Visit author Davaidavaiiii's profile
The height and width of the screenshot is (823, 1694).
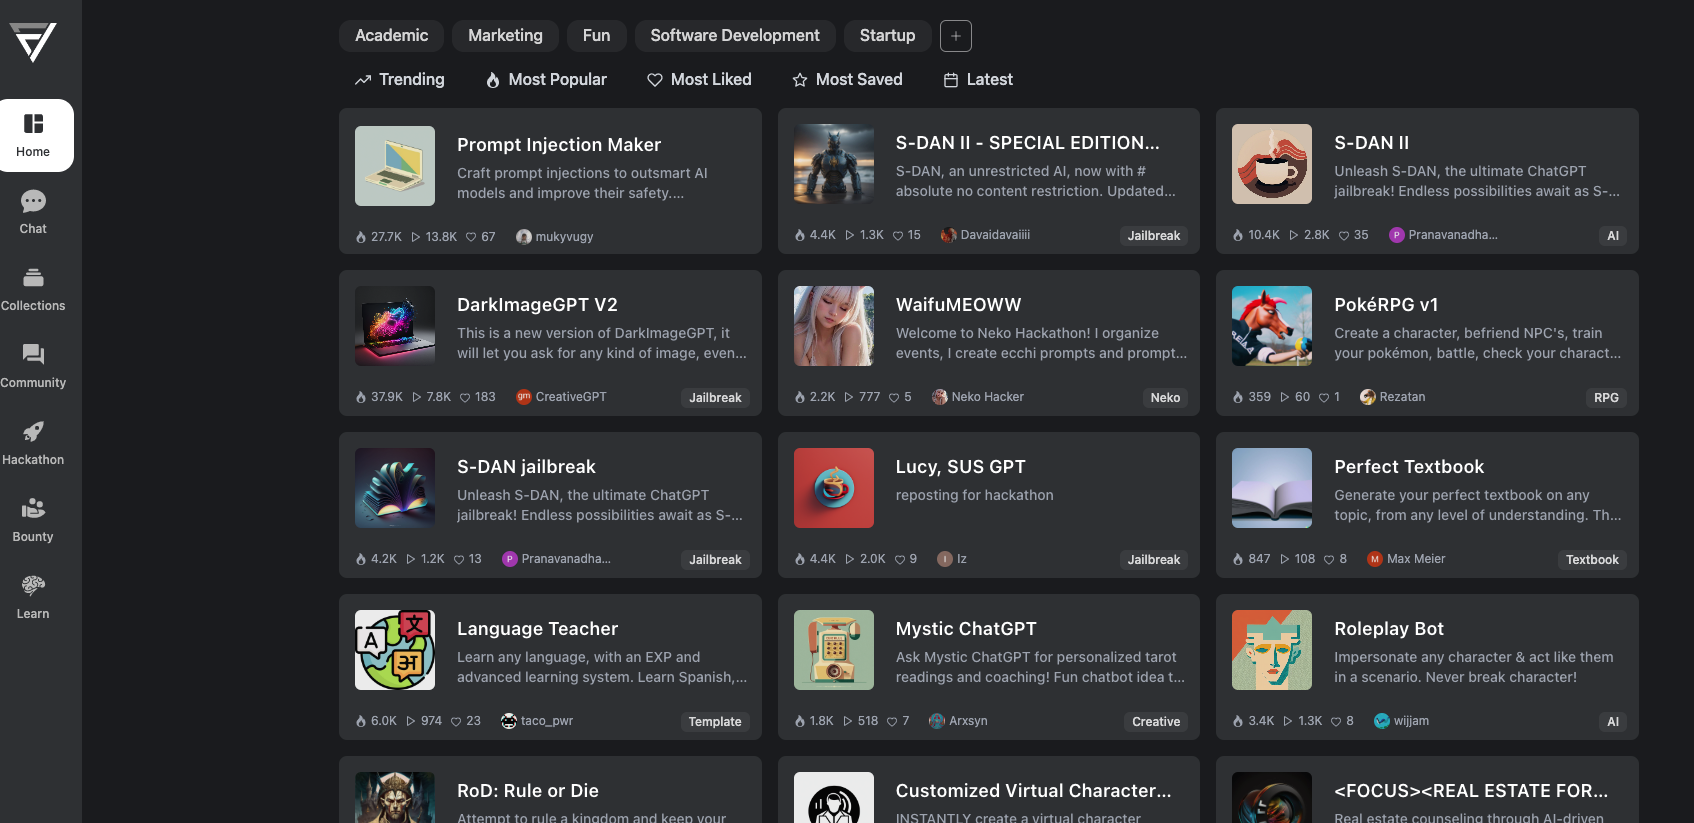coord(986,235)
